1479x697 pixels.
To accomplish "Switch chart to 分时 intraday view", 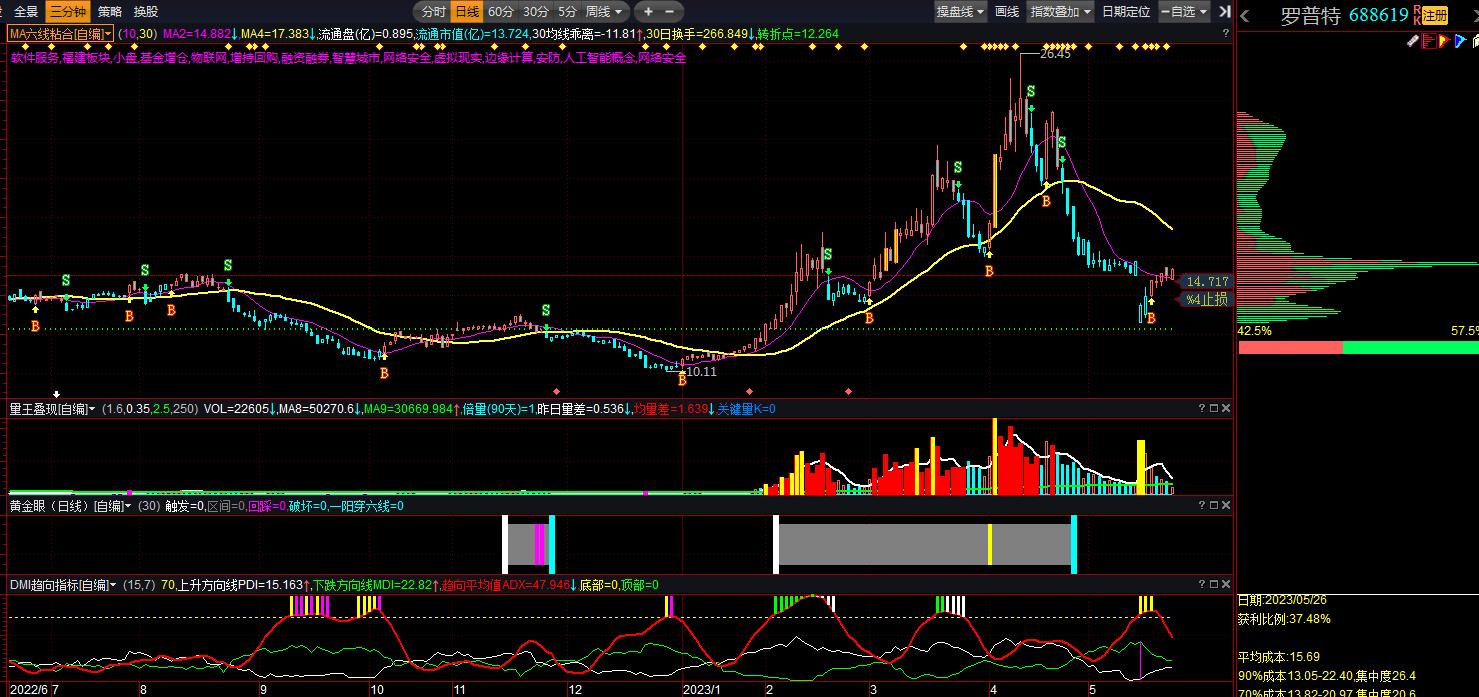I will click(x=433, y=12).
